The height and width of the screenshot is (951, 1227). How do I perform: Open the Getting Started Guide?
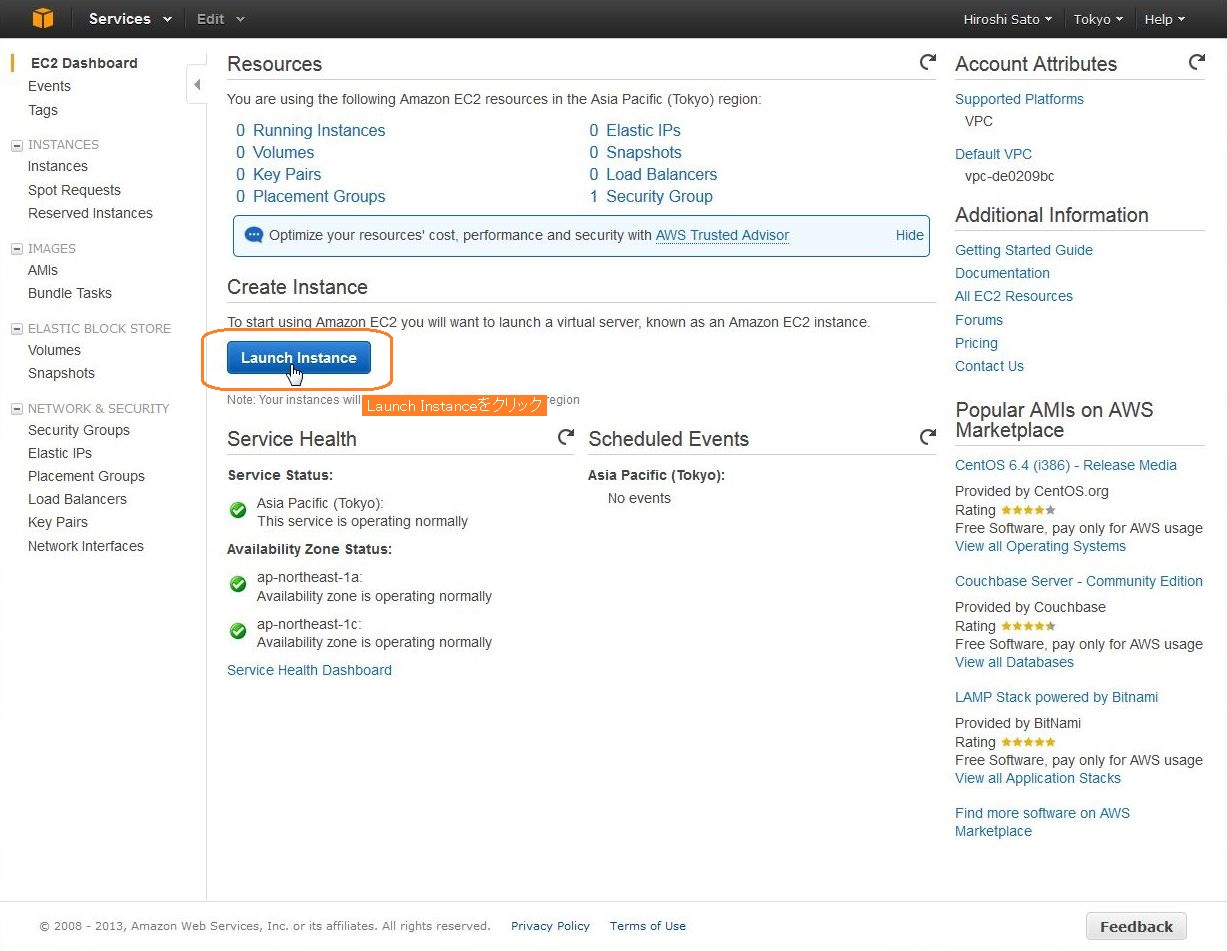[x=1024, y=250]
